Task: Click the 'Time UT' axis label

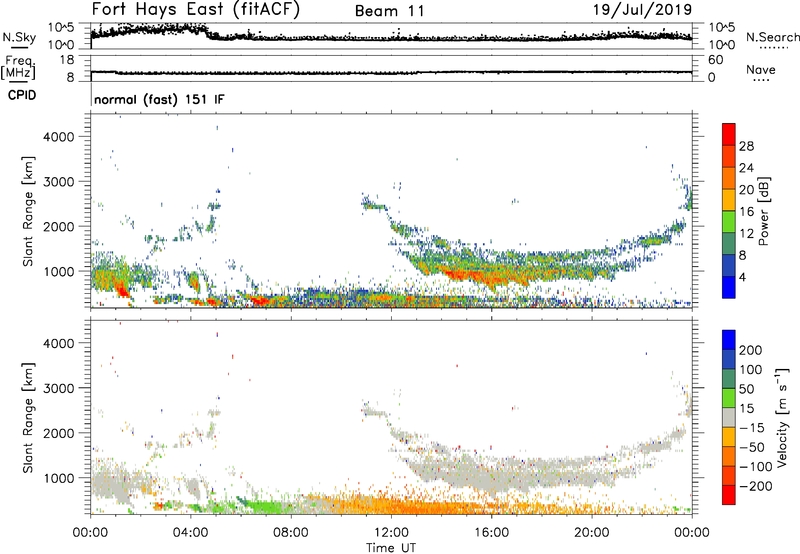Action: pyautogui.click(x=391, y=548)
